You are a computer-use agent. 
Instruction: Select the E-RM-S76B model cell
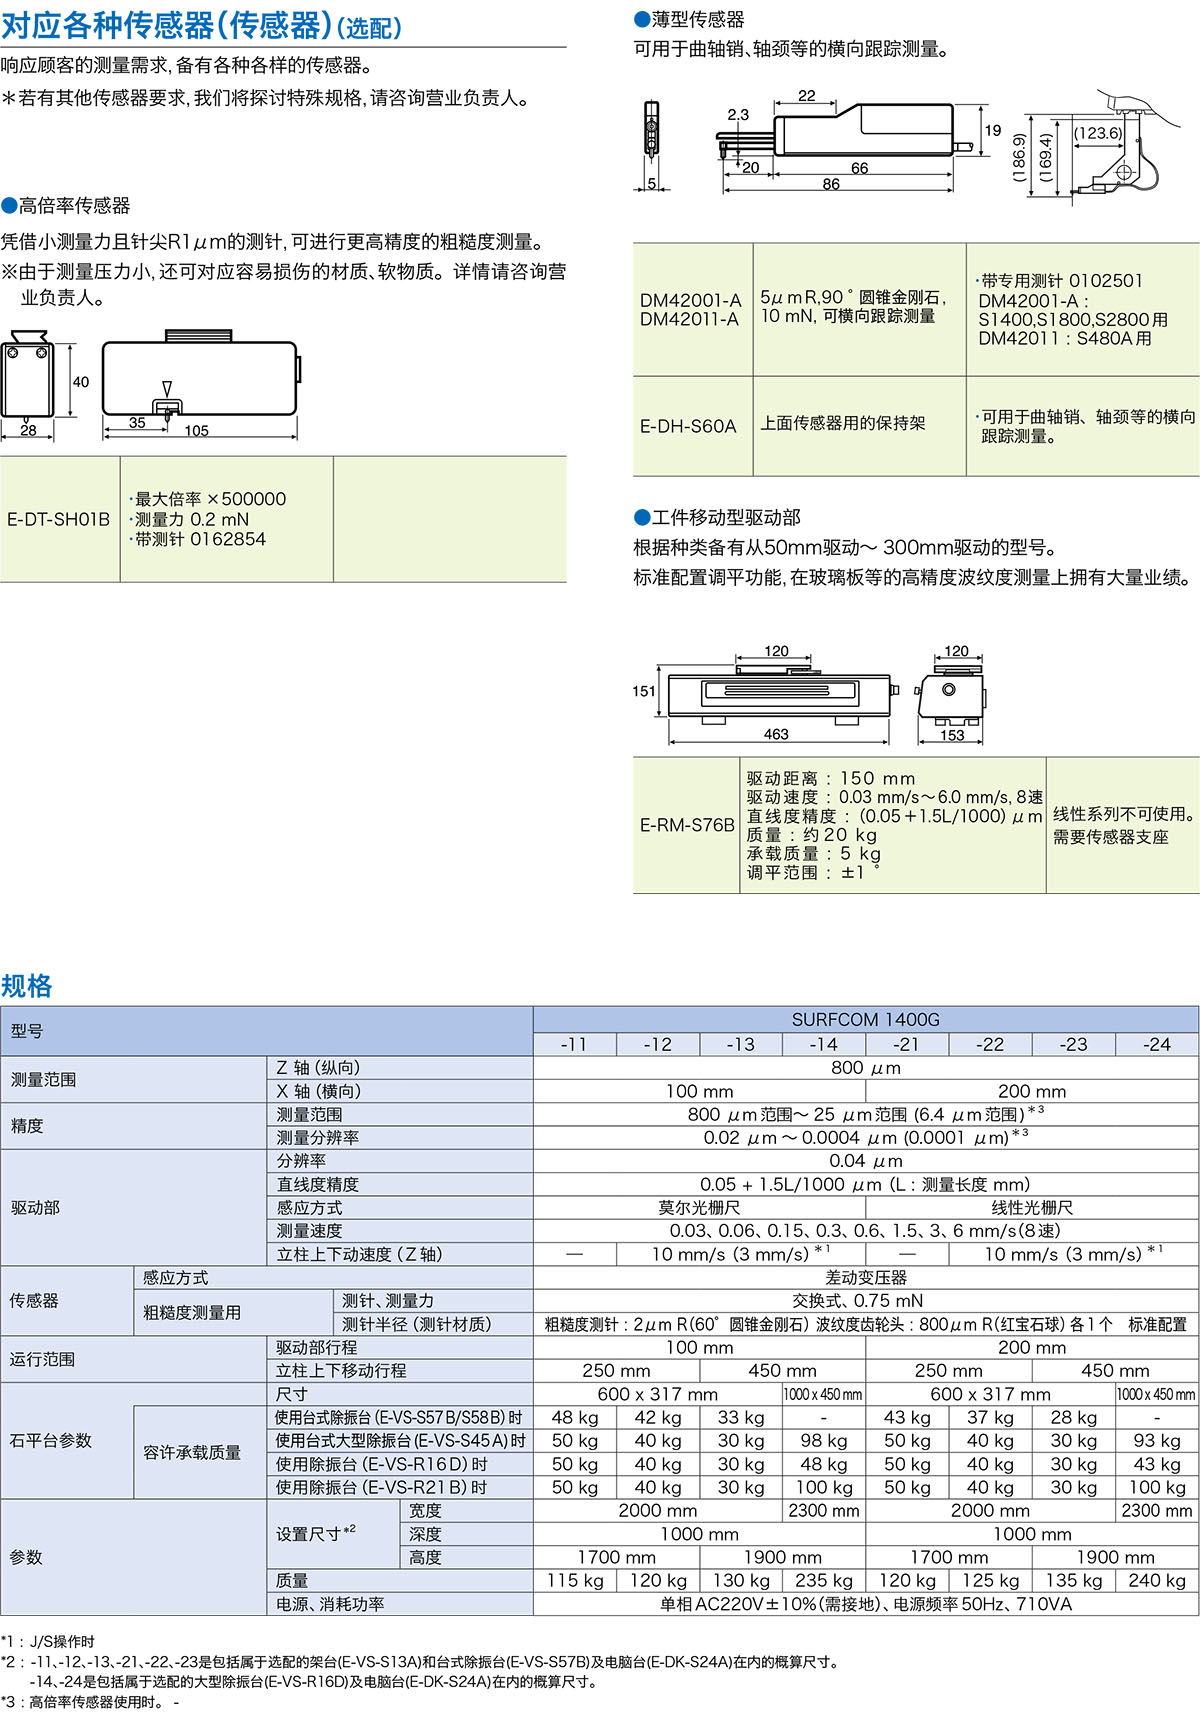[687, 825]
